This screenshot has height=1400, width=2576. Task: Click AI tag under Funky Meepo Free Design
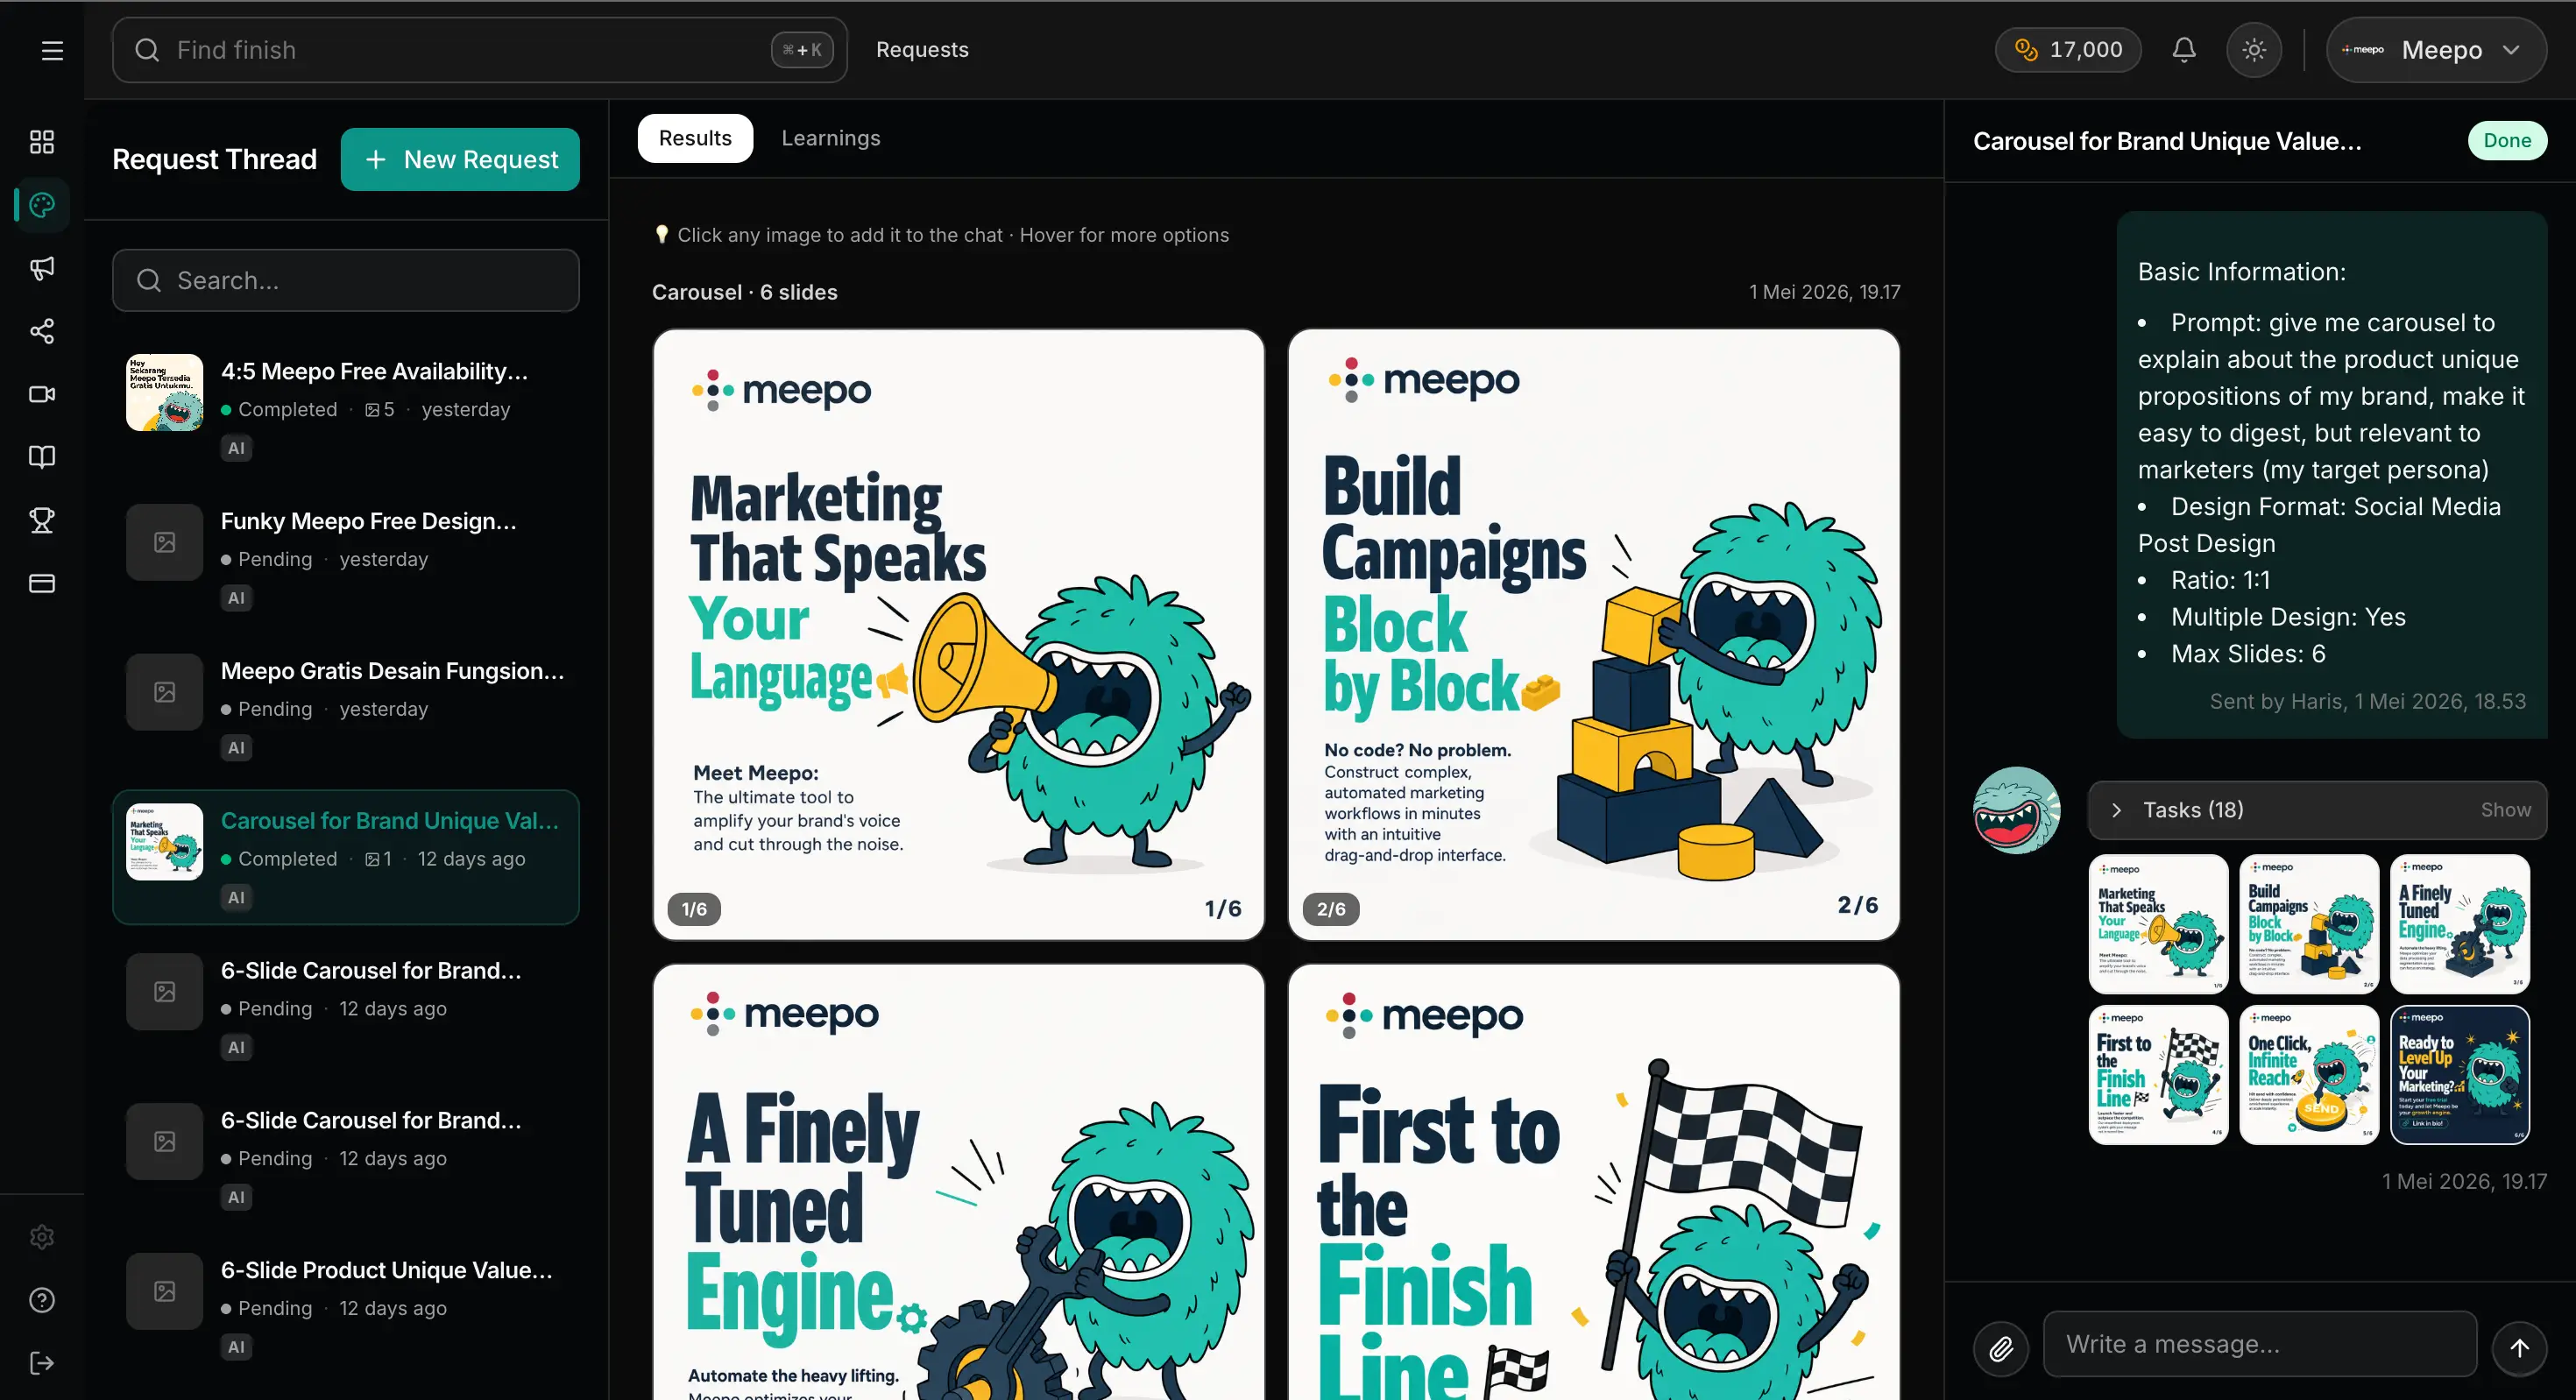pyautogui.click(x=236, y=598)
